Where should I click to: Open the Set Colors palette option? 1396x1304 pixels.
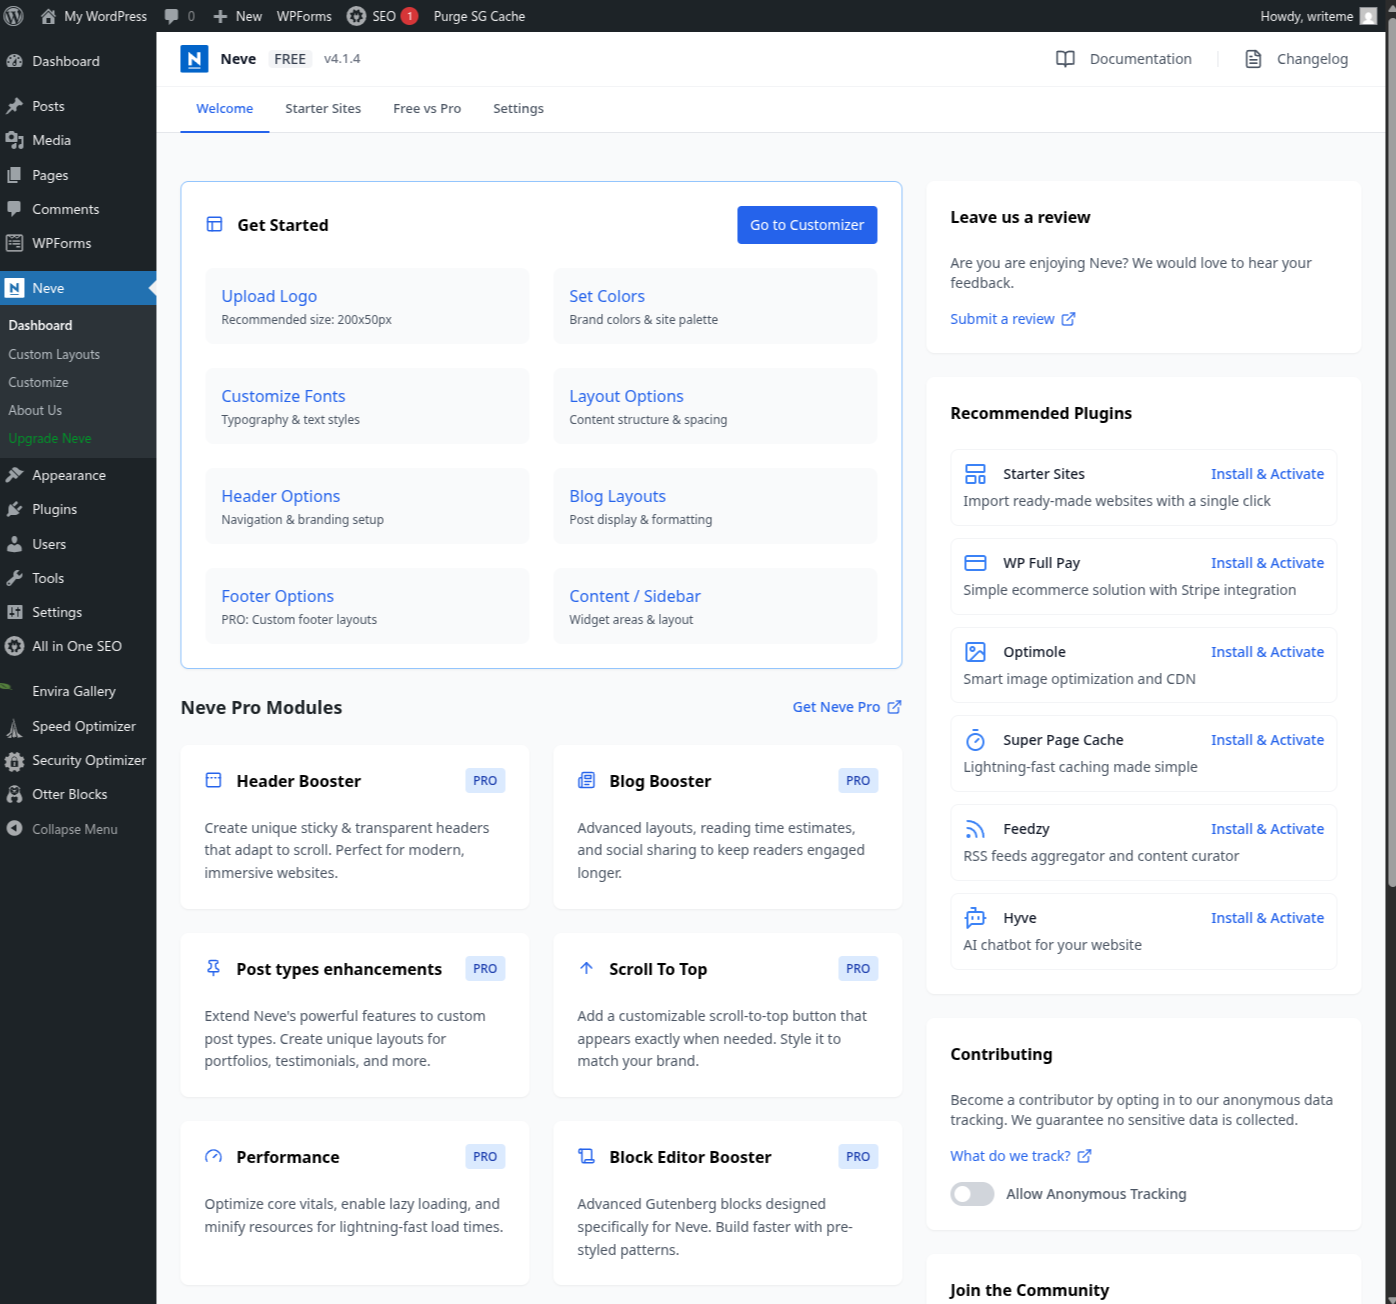[x=607, y=296]
